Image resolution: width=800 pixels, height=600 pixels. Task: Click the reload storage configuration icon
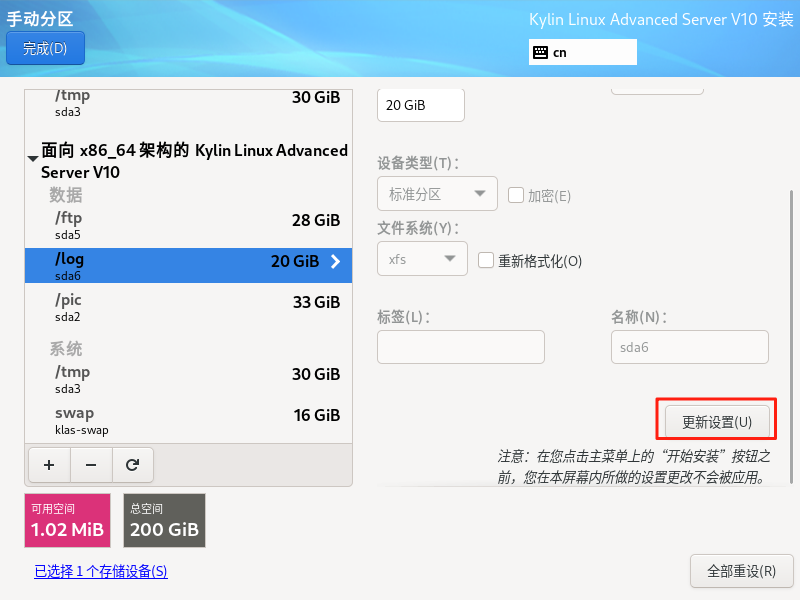[x=133, y=465]
